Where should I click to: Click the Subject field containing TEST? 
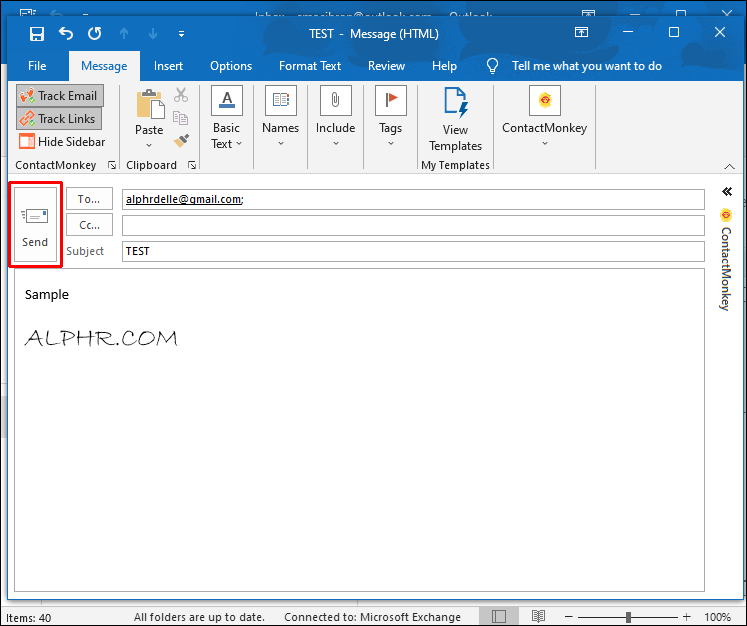coord(413,251)
